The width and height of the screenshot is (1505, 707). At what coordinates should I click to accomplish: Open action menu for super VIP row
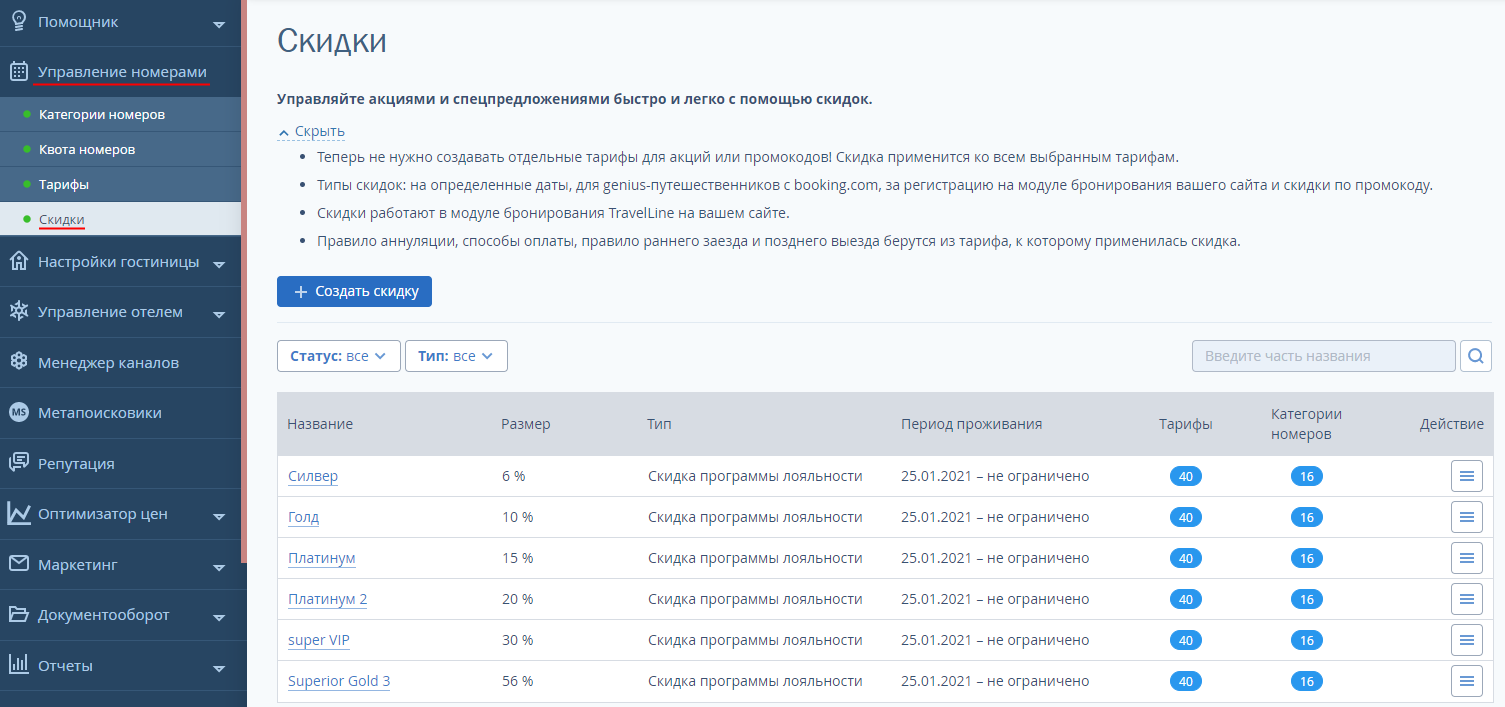(x=1466, y=640)
